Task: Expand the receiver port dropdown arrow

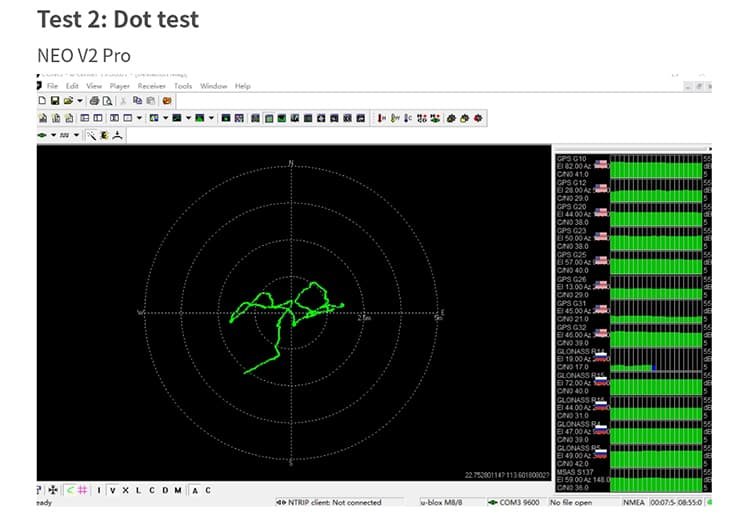Action: click(53, 135)
